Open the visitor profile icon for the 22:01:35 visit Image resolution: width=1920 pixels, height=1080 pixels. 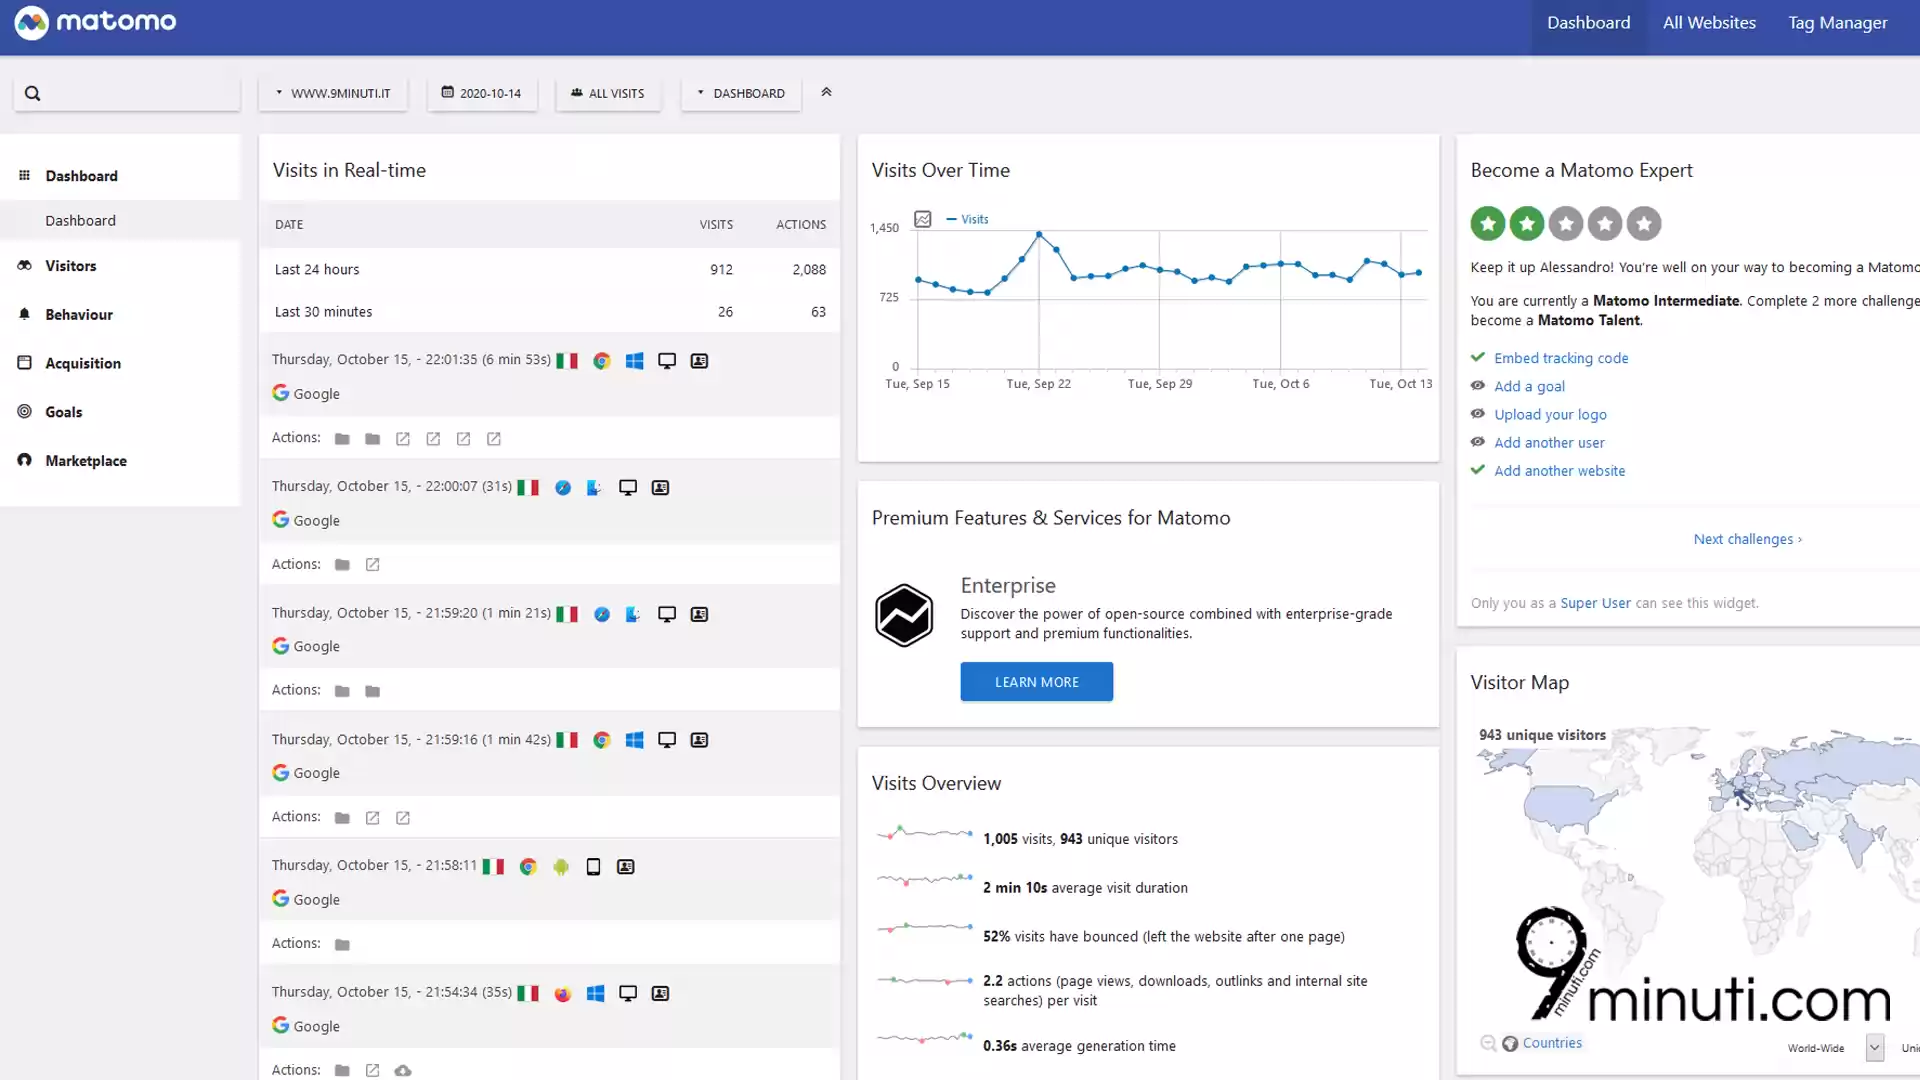tap(700, 361)
